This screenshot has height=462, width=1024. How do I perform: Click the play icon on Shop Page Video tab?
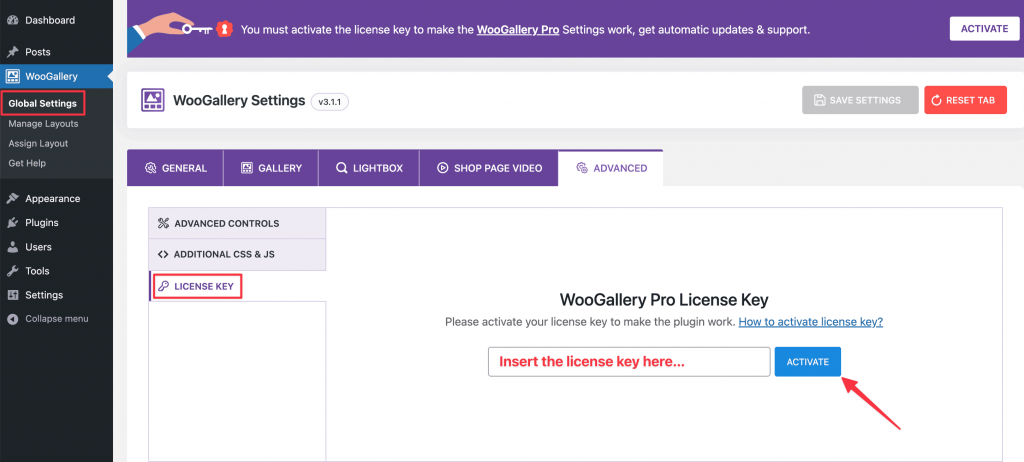point(442,169)
